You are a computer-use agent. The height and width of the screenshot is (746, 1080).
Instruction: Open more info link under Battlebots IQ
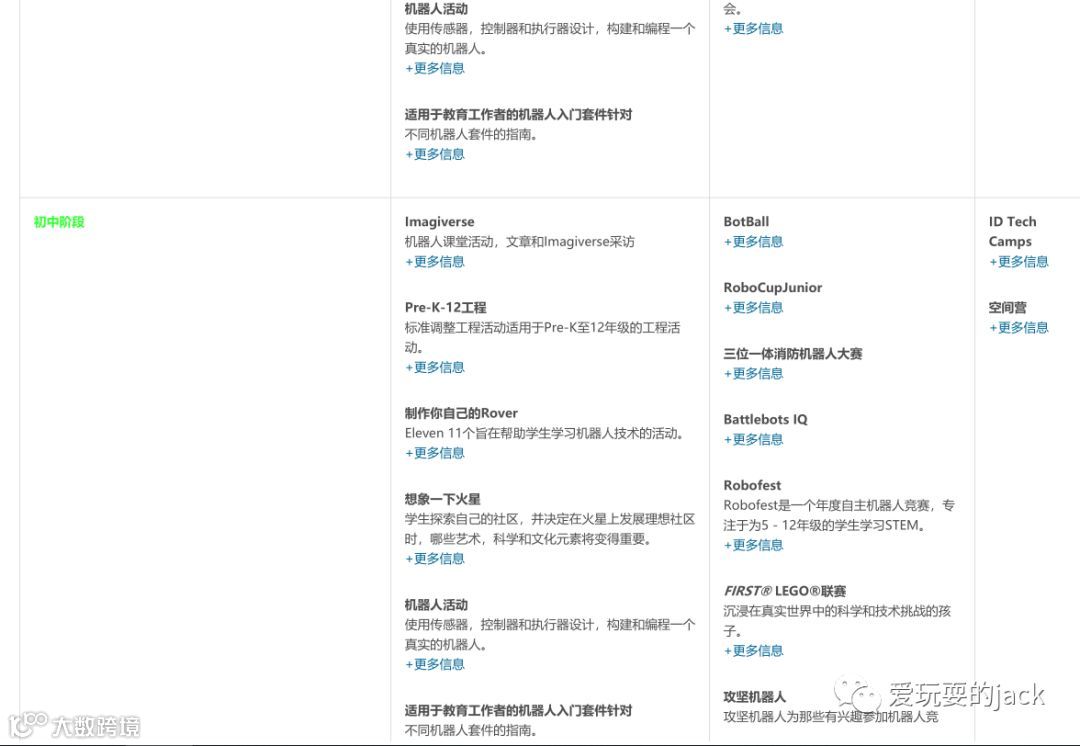pyautogui.click(x=754, y=439)
